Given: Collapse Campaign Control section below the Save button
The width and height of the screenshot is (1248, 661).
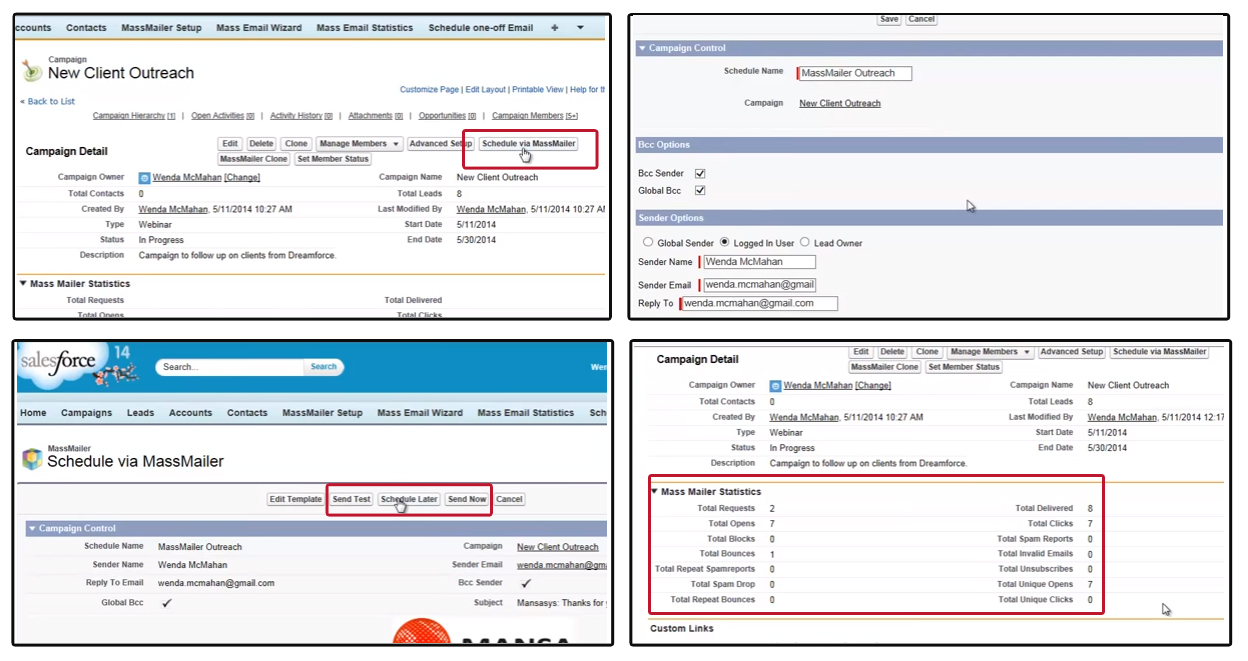Looking at the screenshot, I should click(x=641, y=48).
